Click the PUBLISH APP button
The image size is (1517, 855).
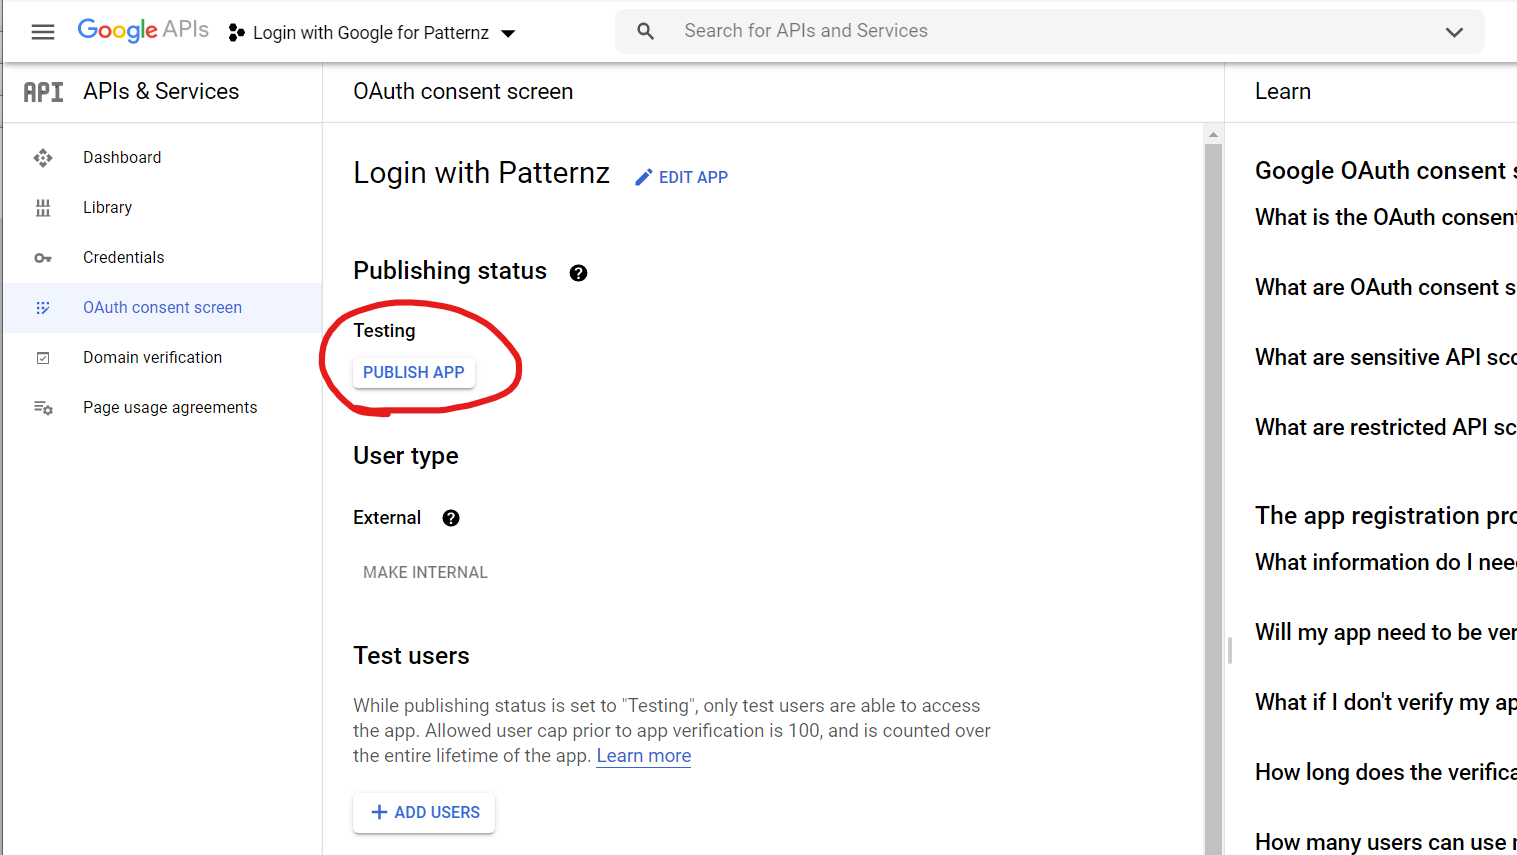(x=414, y=372)
